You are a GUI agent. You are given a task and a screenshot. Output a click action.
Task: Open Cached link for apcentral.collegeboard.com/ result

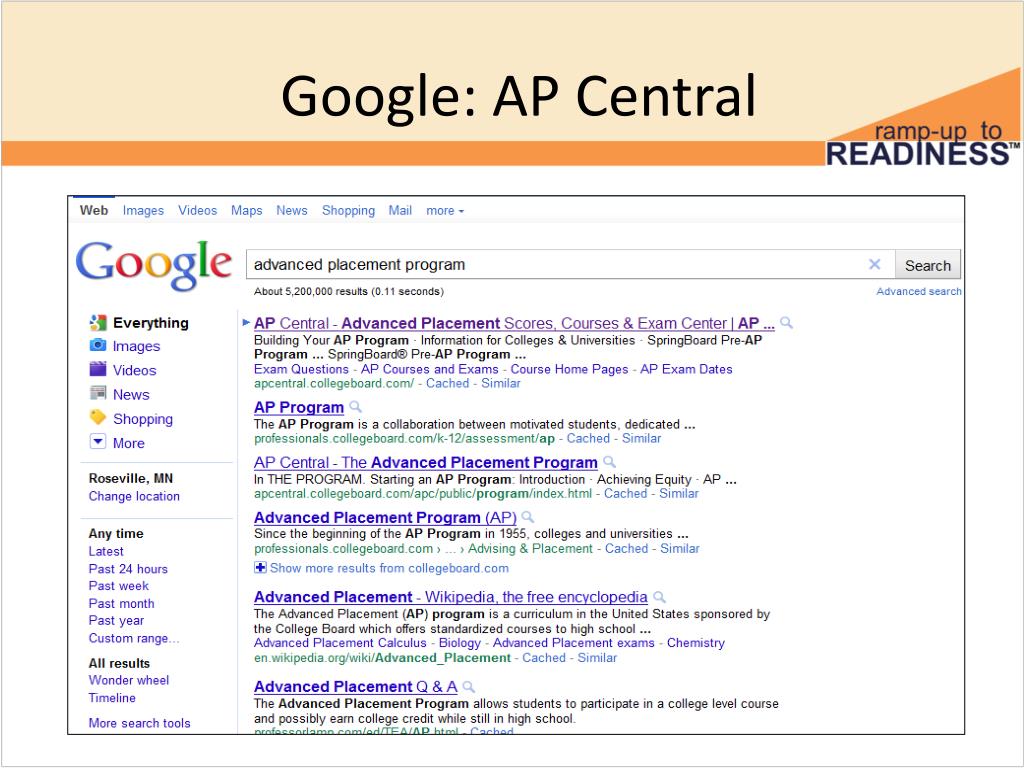(447, 383)
